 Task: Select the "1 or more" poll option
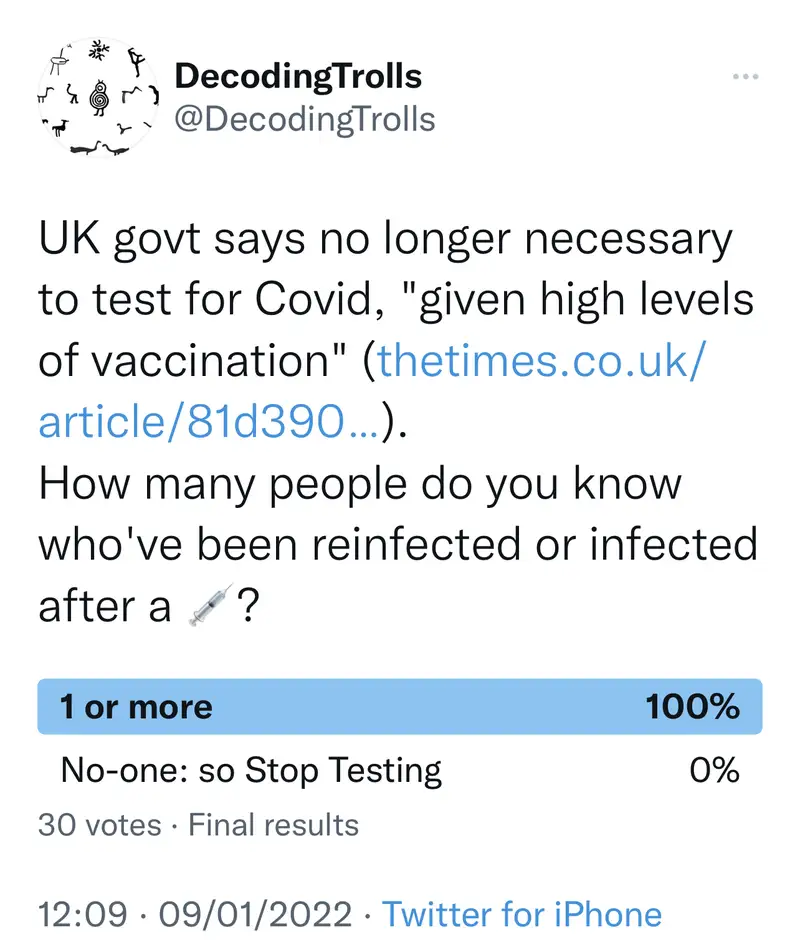point(136,707)
